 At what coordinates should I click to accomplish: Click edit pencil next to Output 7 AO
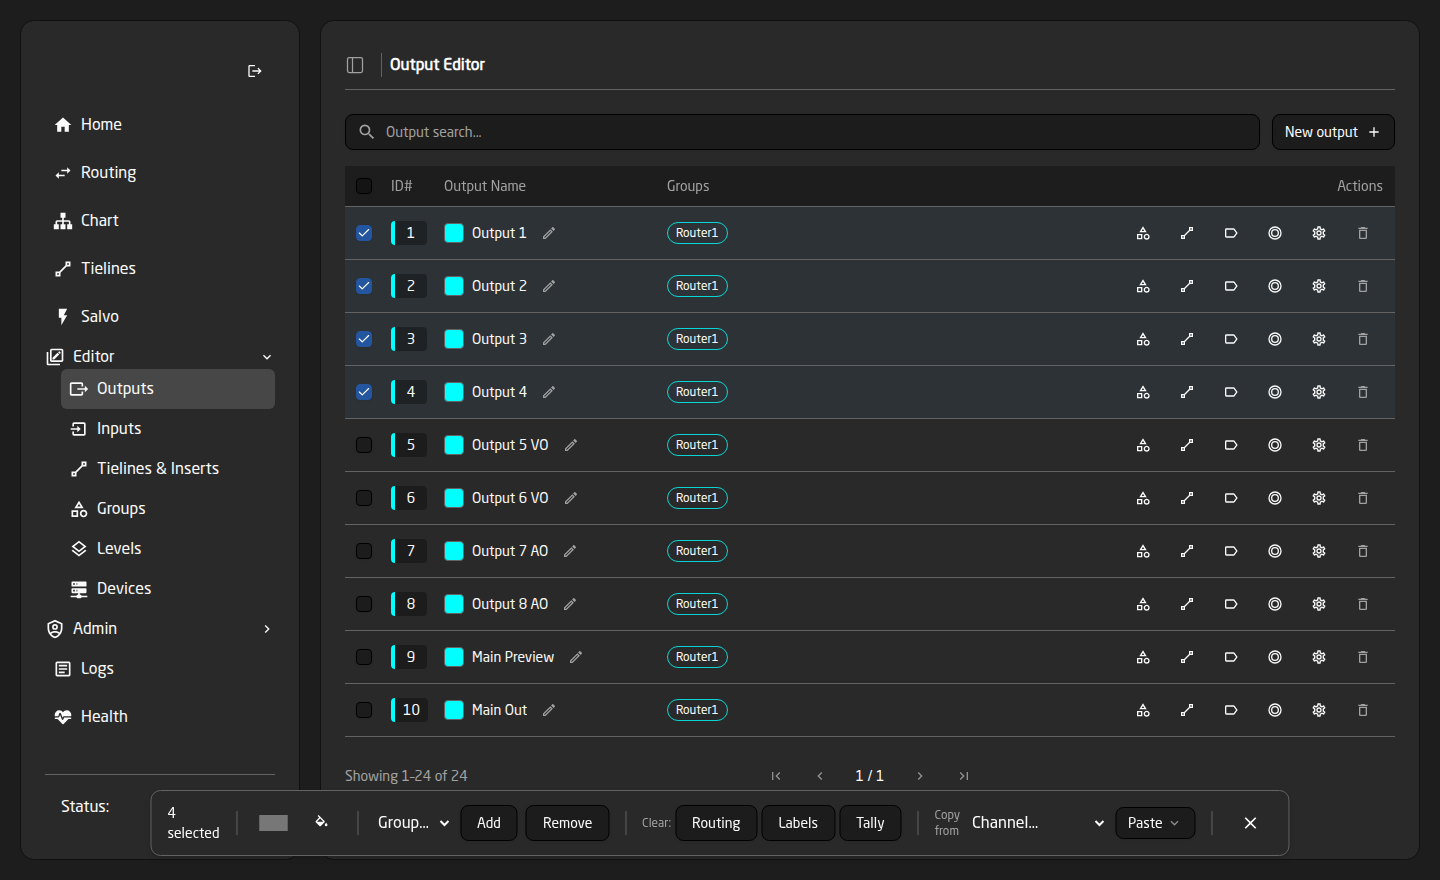point(570,551)
